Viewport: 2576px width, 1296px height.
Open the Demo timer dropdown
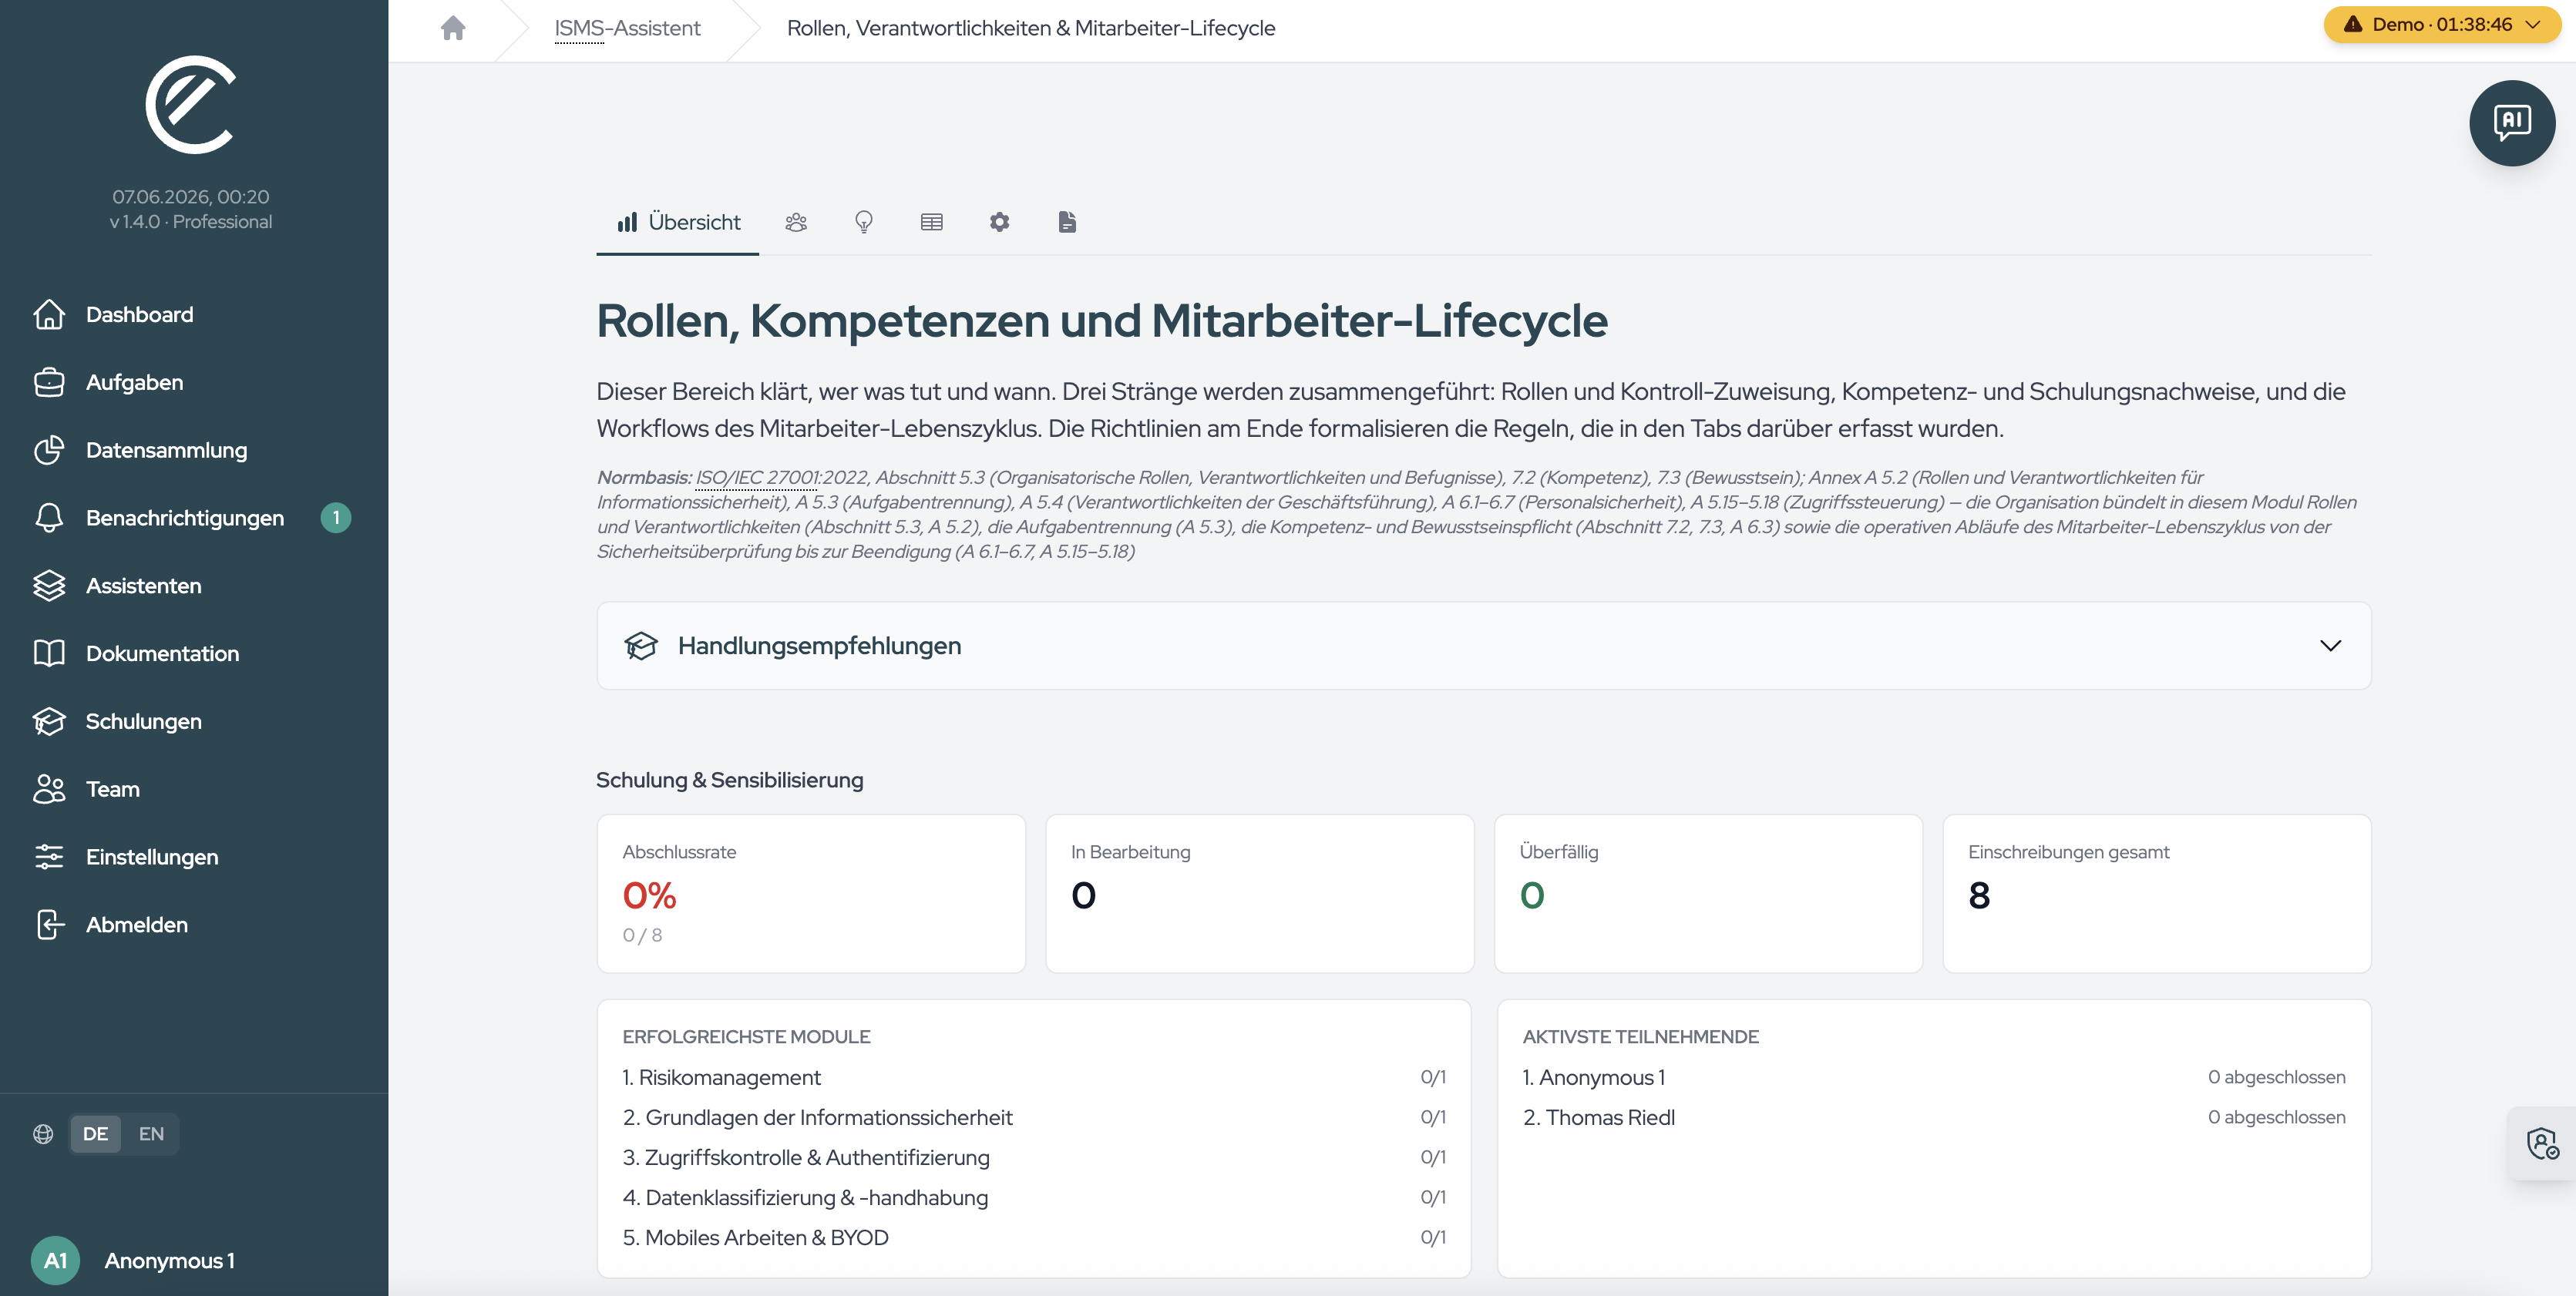coord(2442,24)
